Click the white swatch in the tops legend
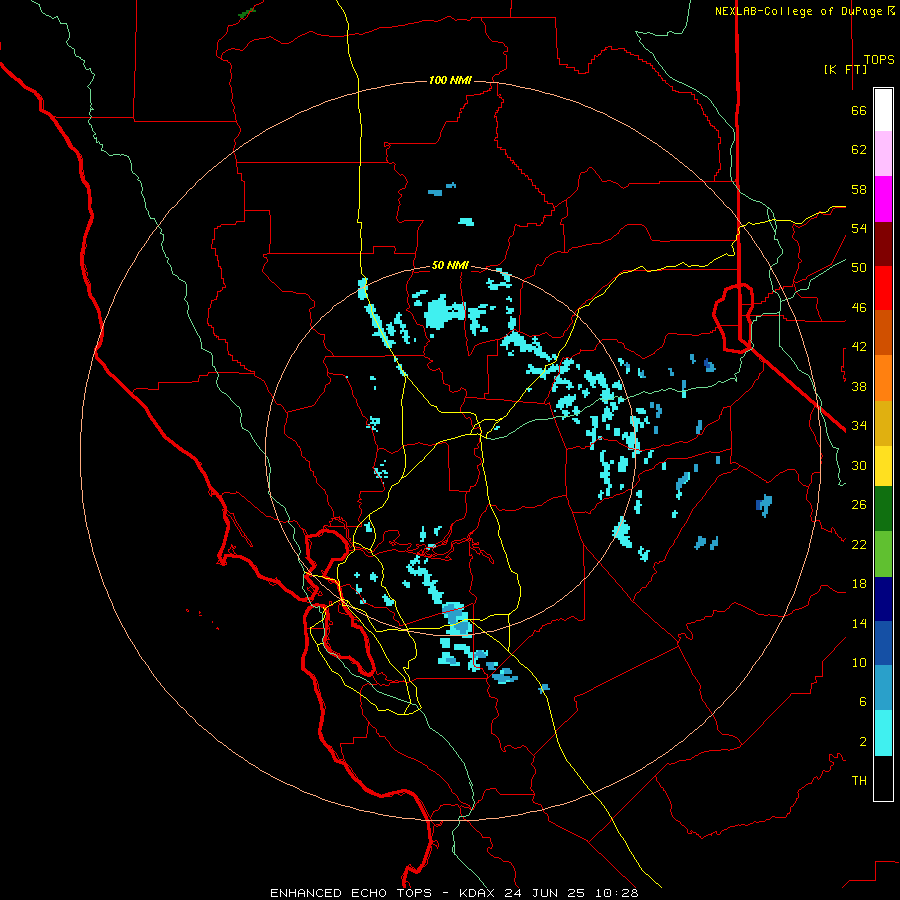 (883, 110)
